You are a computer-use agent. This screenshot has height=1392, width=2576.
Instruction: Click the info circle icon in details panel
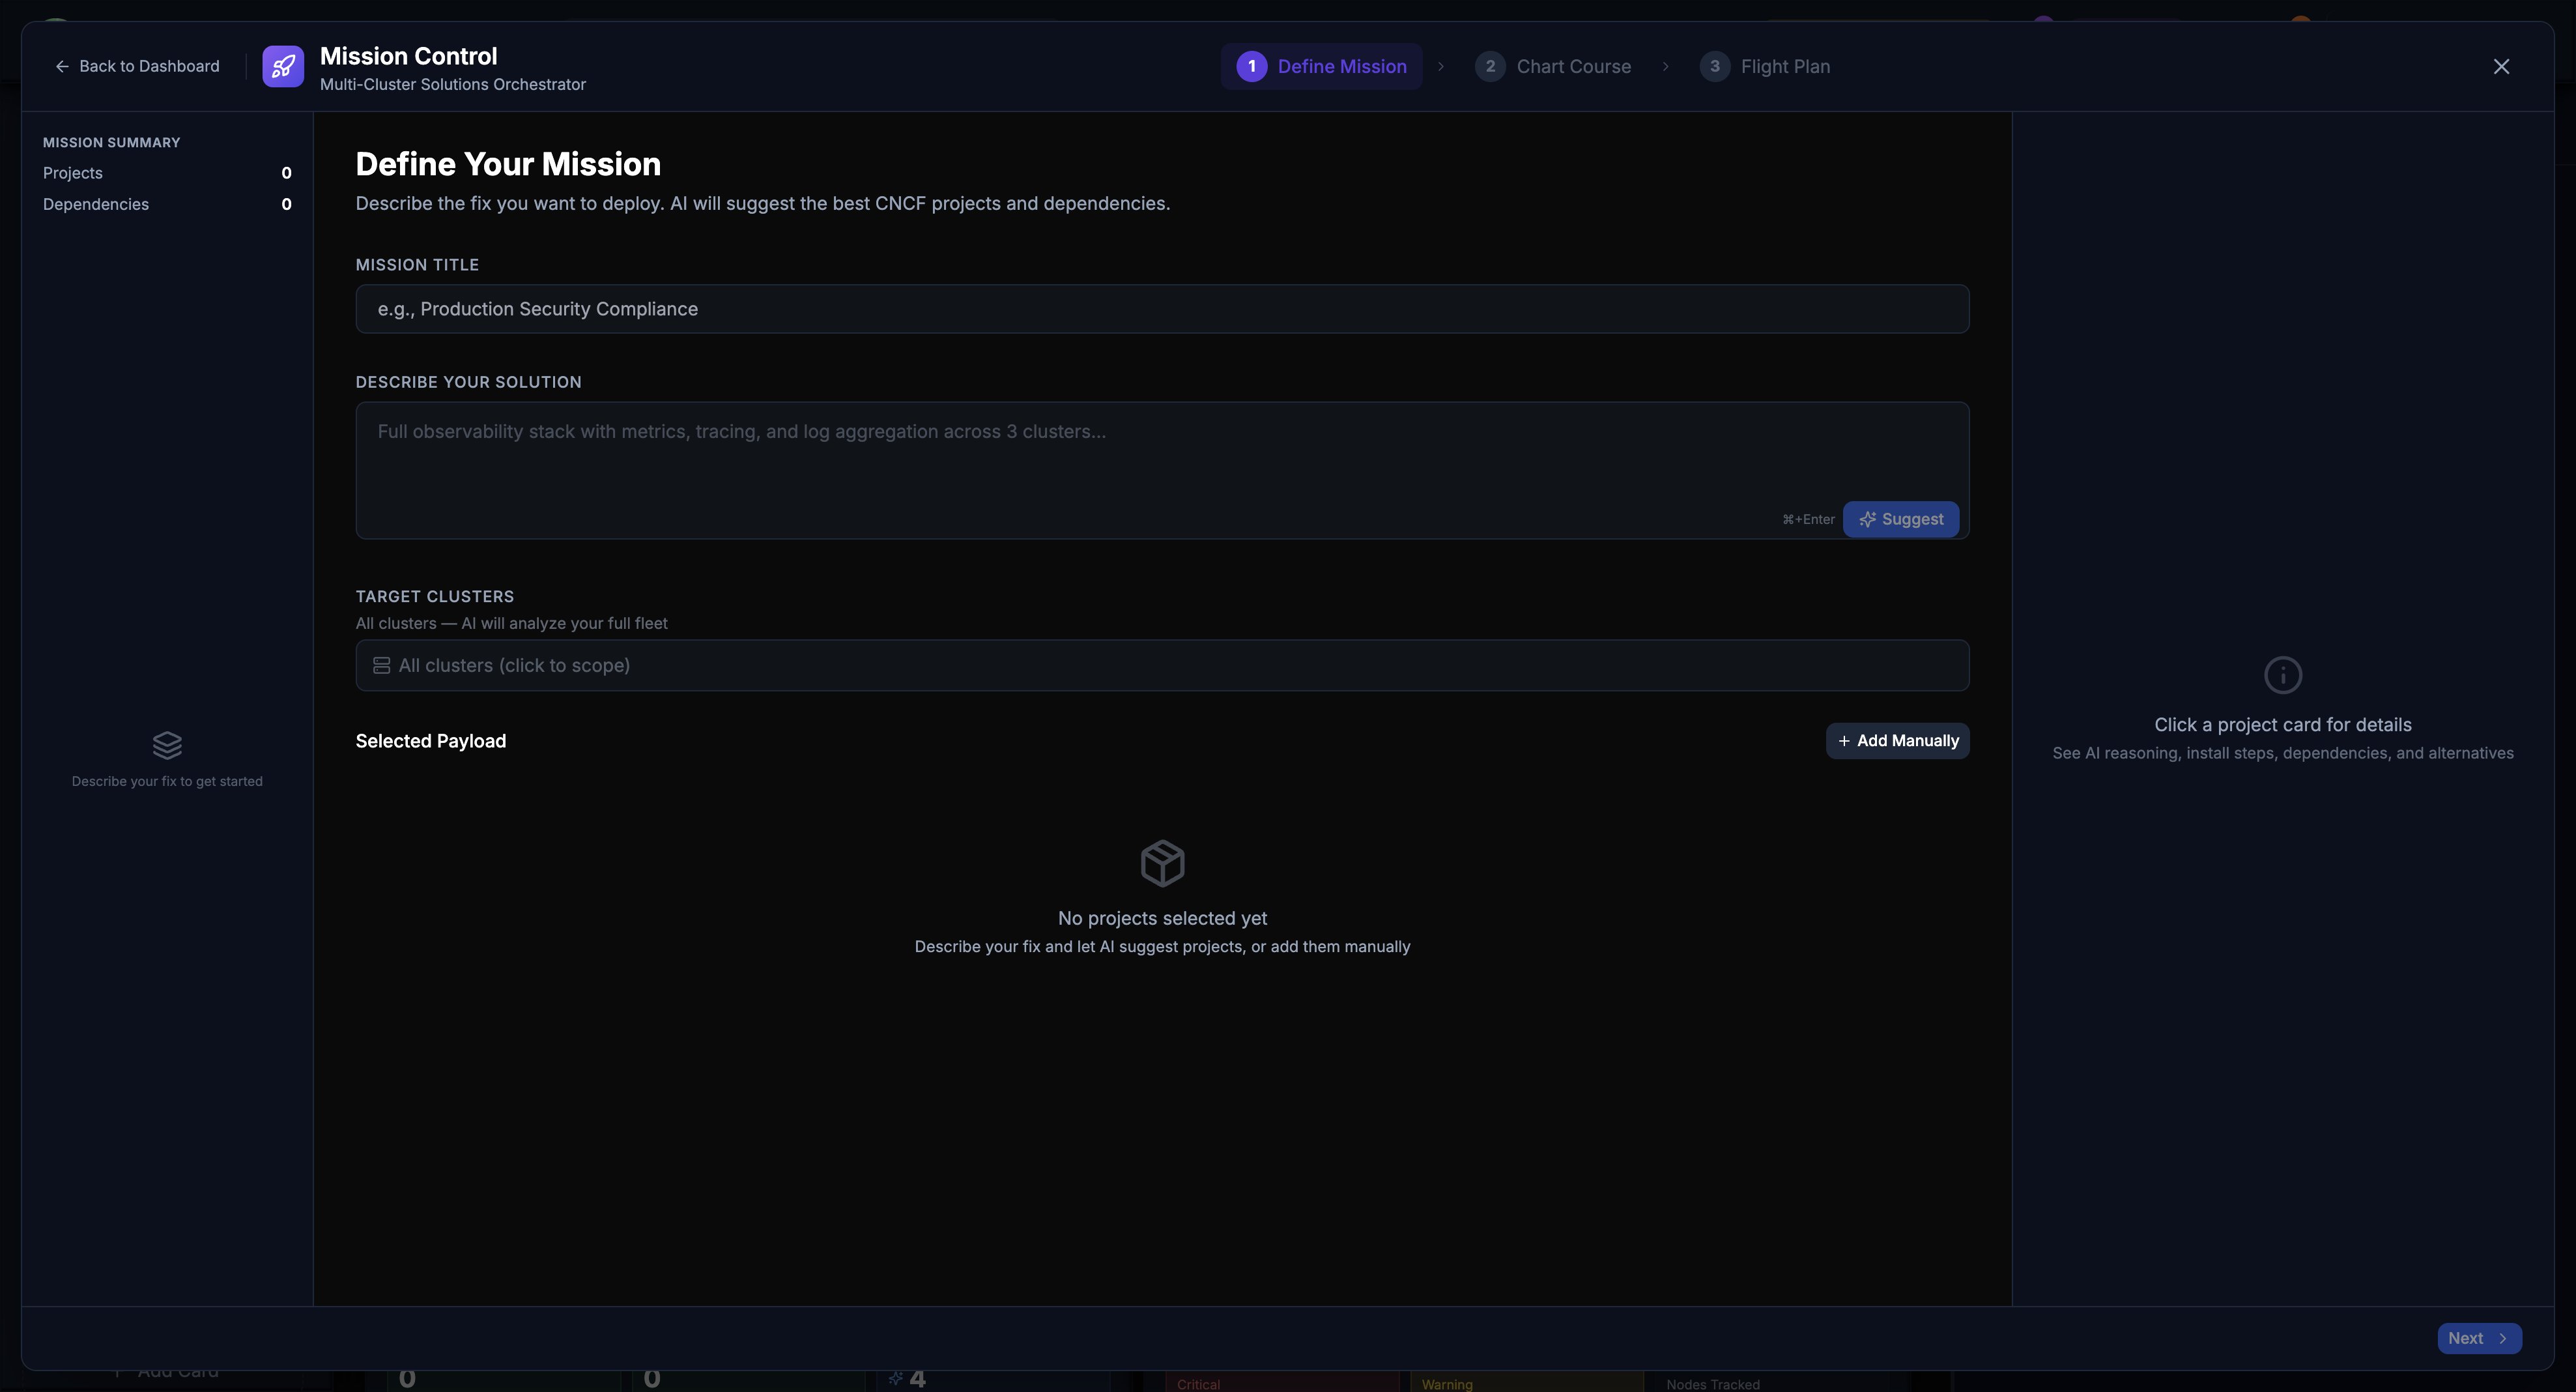pyautogui.click(x=2282, y=675)
